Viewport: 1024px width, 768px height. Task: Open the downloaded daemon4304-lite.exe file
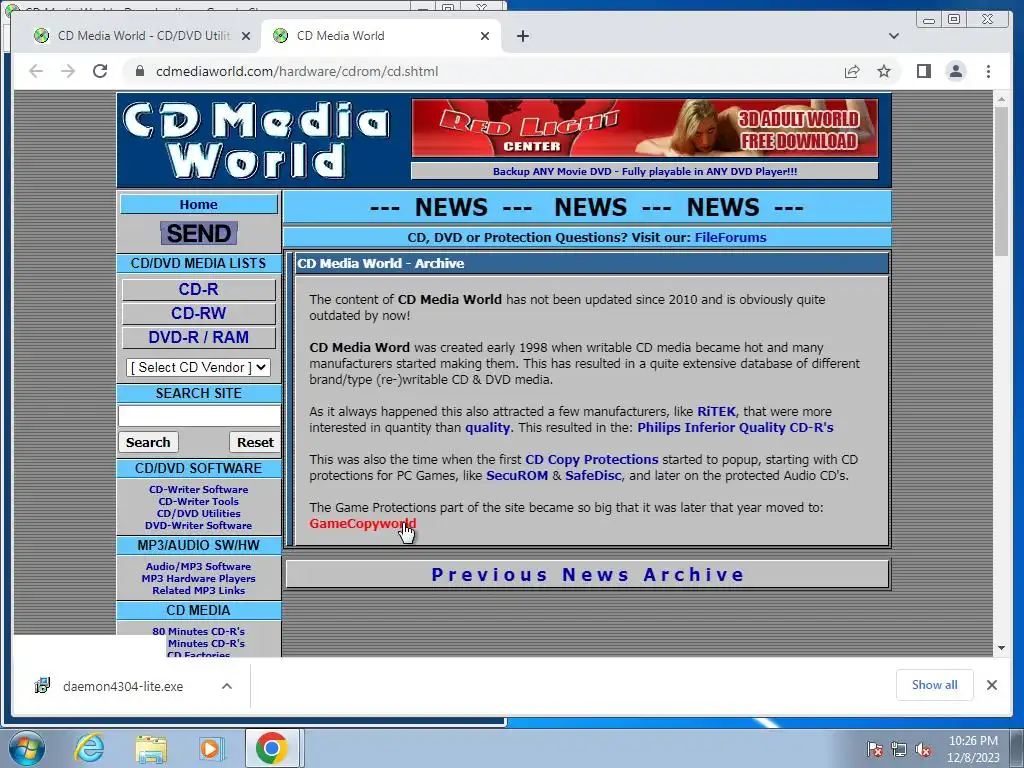click(123, 686)
